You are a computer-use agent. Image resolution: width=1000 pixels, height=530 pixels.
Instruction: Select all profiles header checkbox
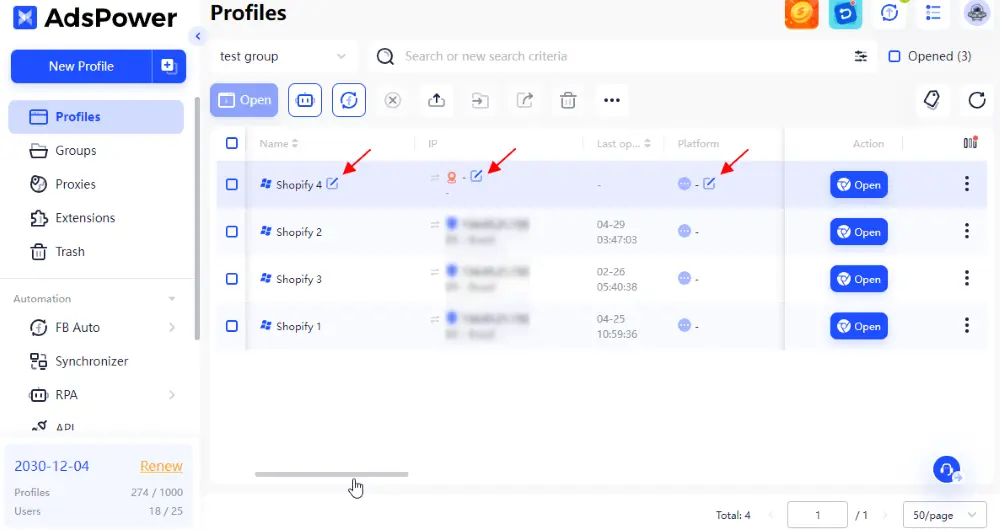(232, 143)
